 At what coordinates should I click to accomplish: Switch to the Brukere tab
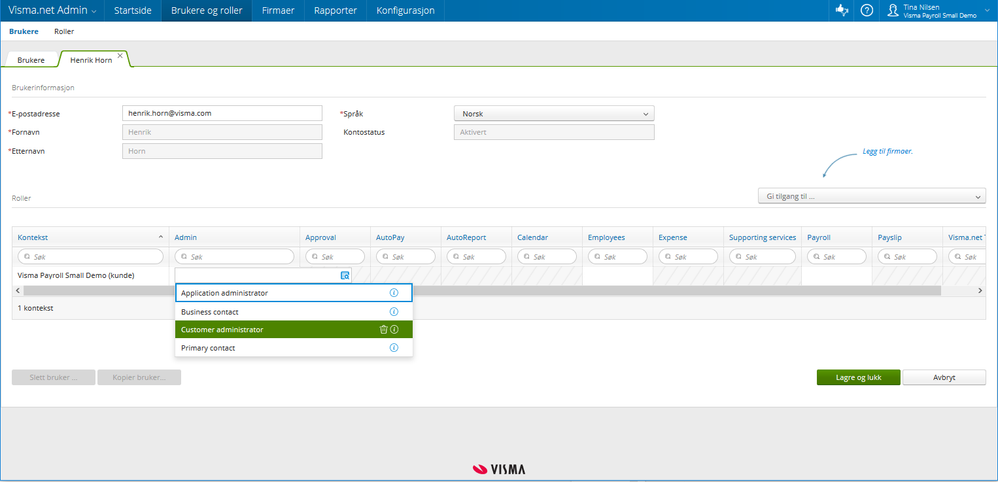pos(31,59)
